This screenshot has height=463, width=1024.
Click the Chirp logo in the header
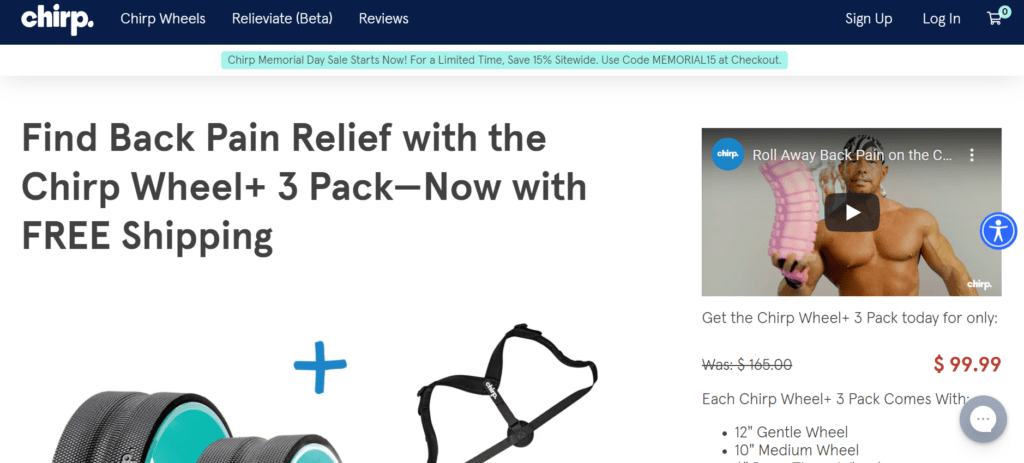(x=57, y=20)
